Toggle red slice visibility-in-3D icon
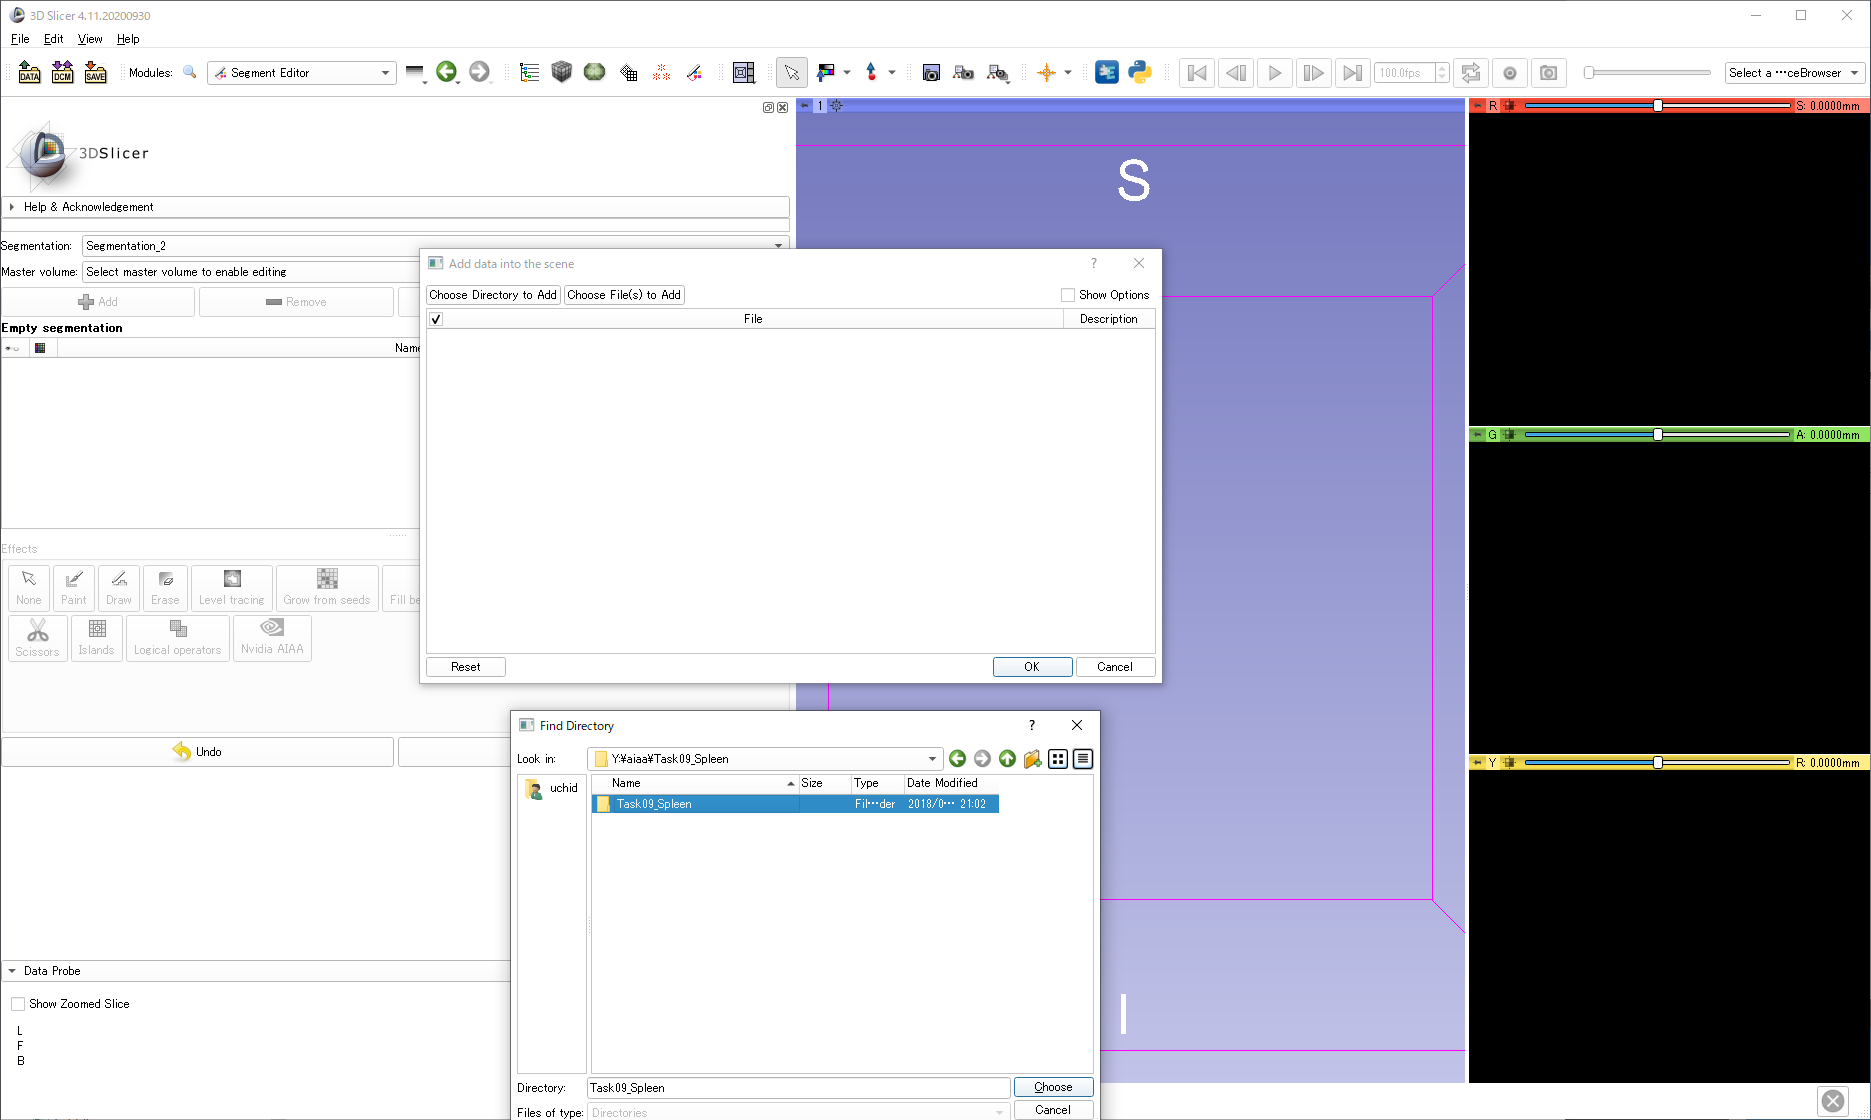Screen dimensions: 1871x1120 1510,105
